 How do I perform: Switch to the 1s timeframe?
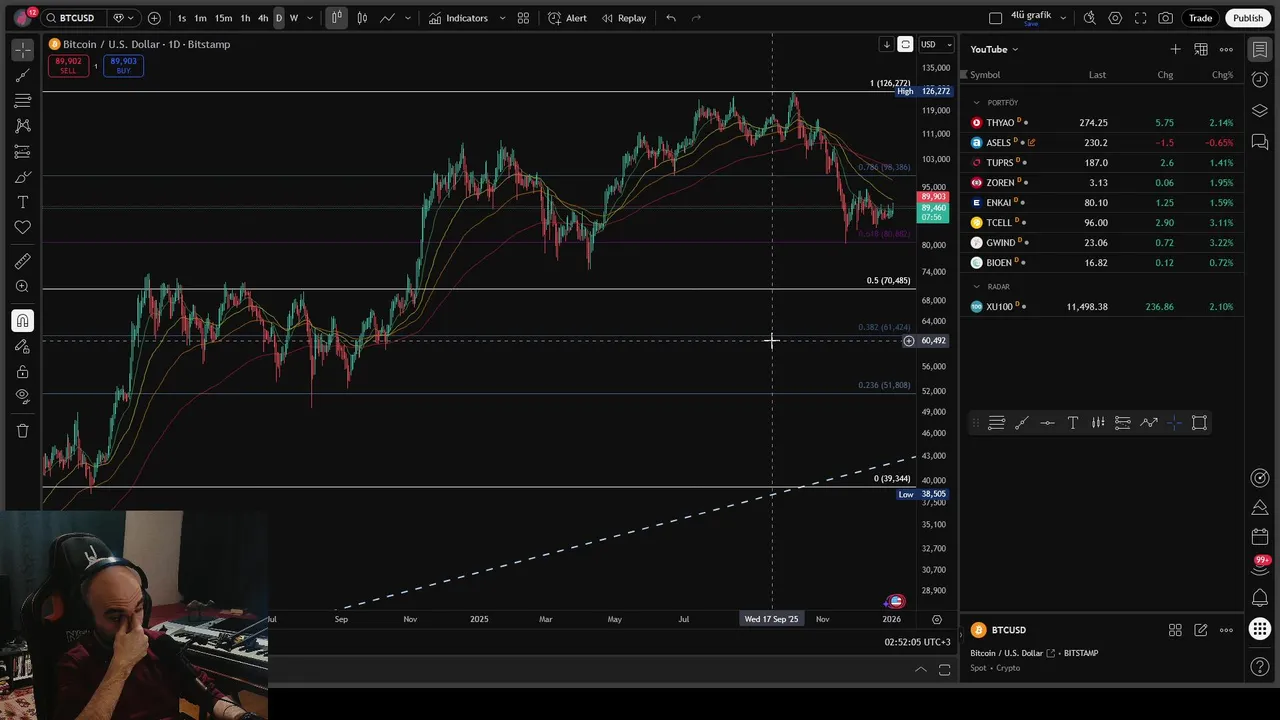click(x=181, y=18)
